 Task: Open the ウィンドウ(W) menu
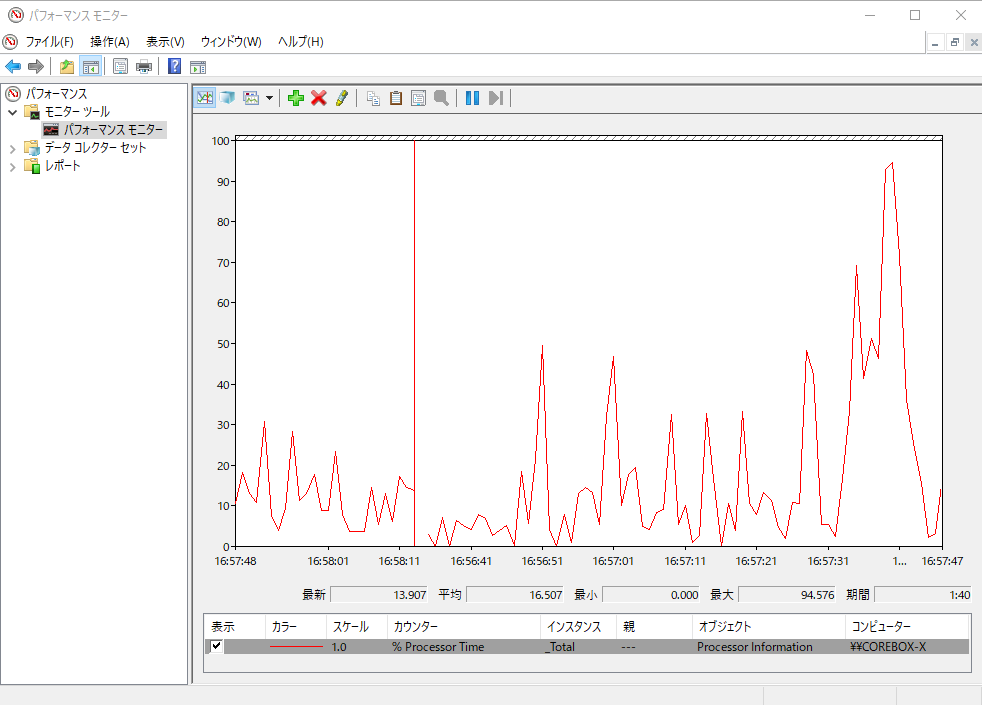pyautogui.click(x=231, y=41)
